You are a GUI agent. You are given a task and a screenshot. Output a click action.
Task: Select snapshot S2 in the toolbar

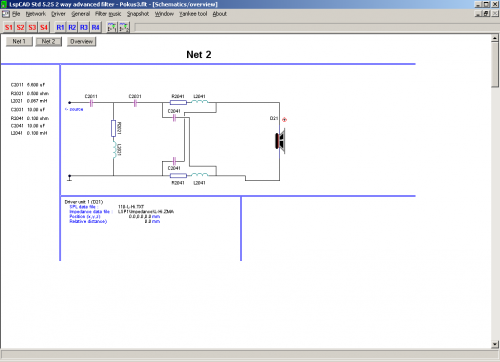[20, 27]
